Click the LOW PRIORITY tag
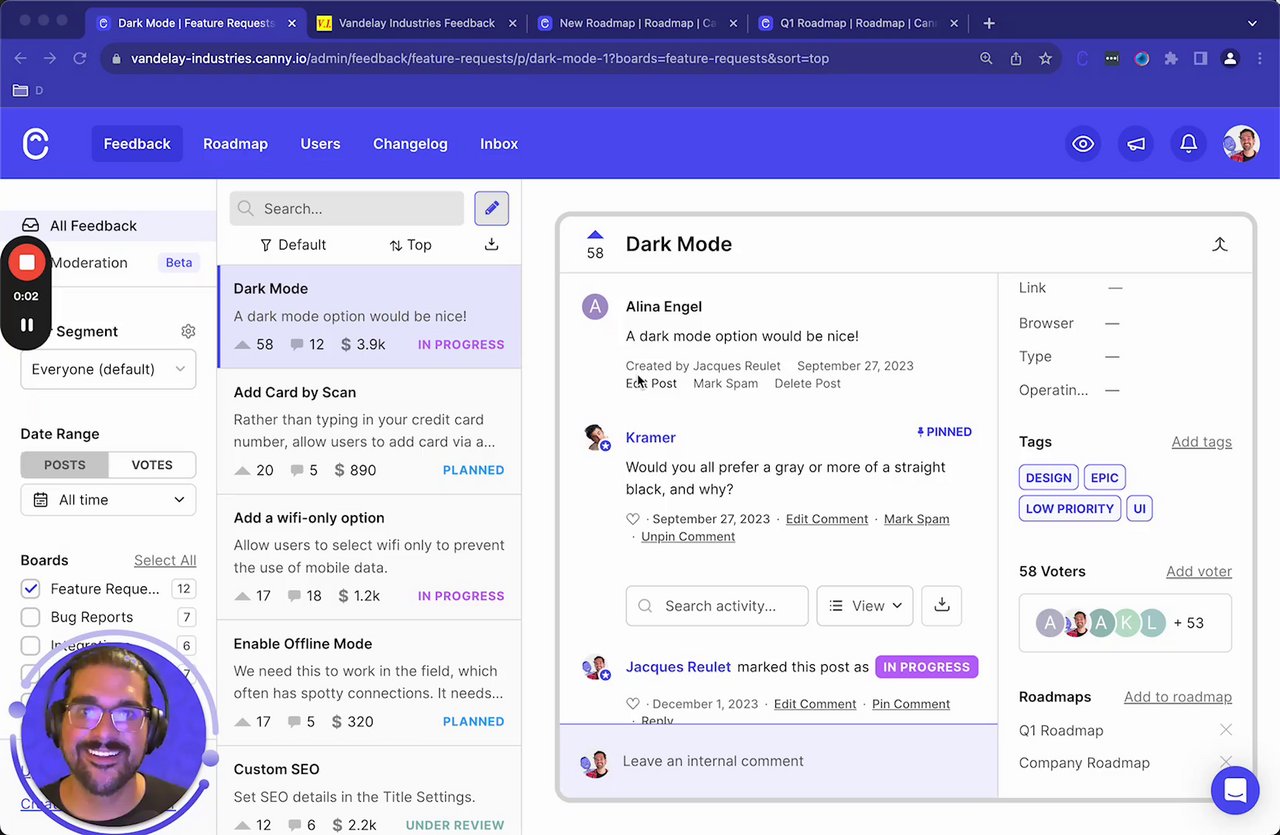Viewport: 1280px width, 835px height. point(1070,509)
